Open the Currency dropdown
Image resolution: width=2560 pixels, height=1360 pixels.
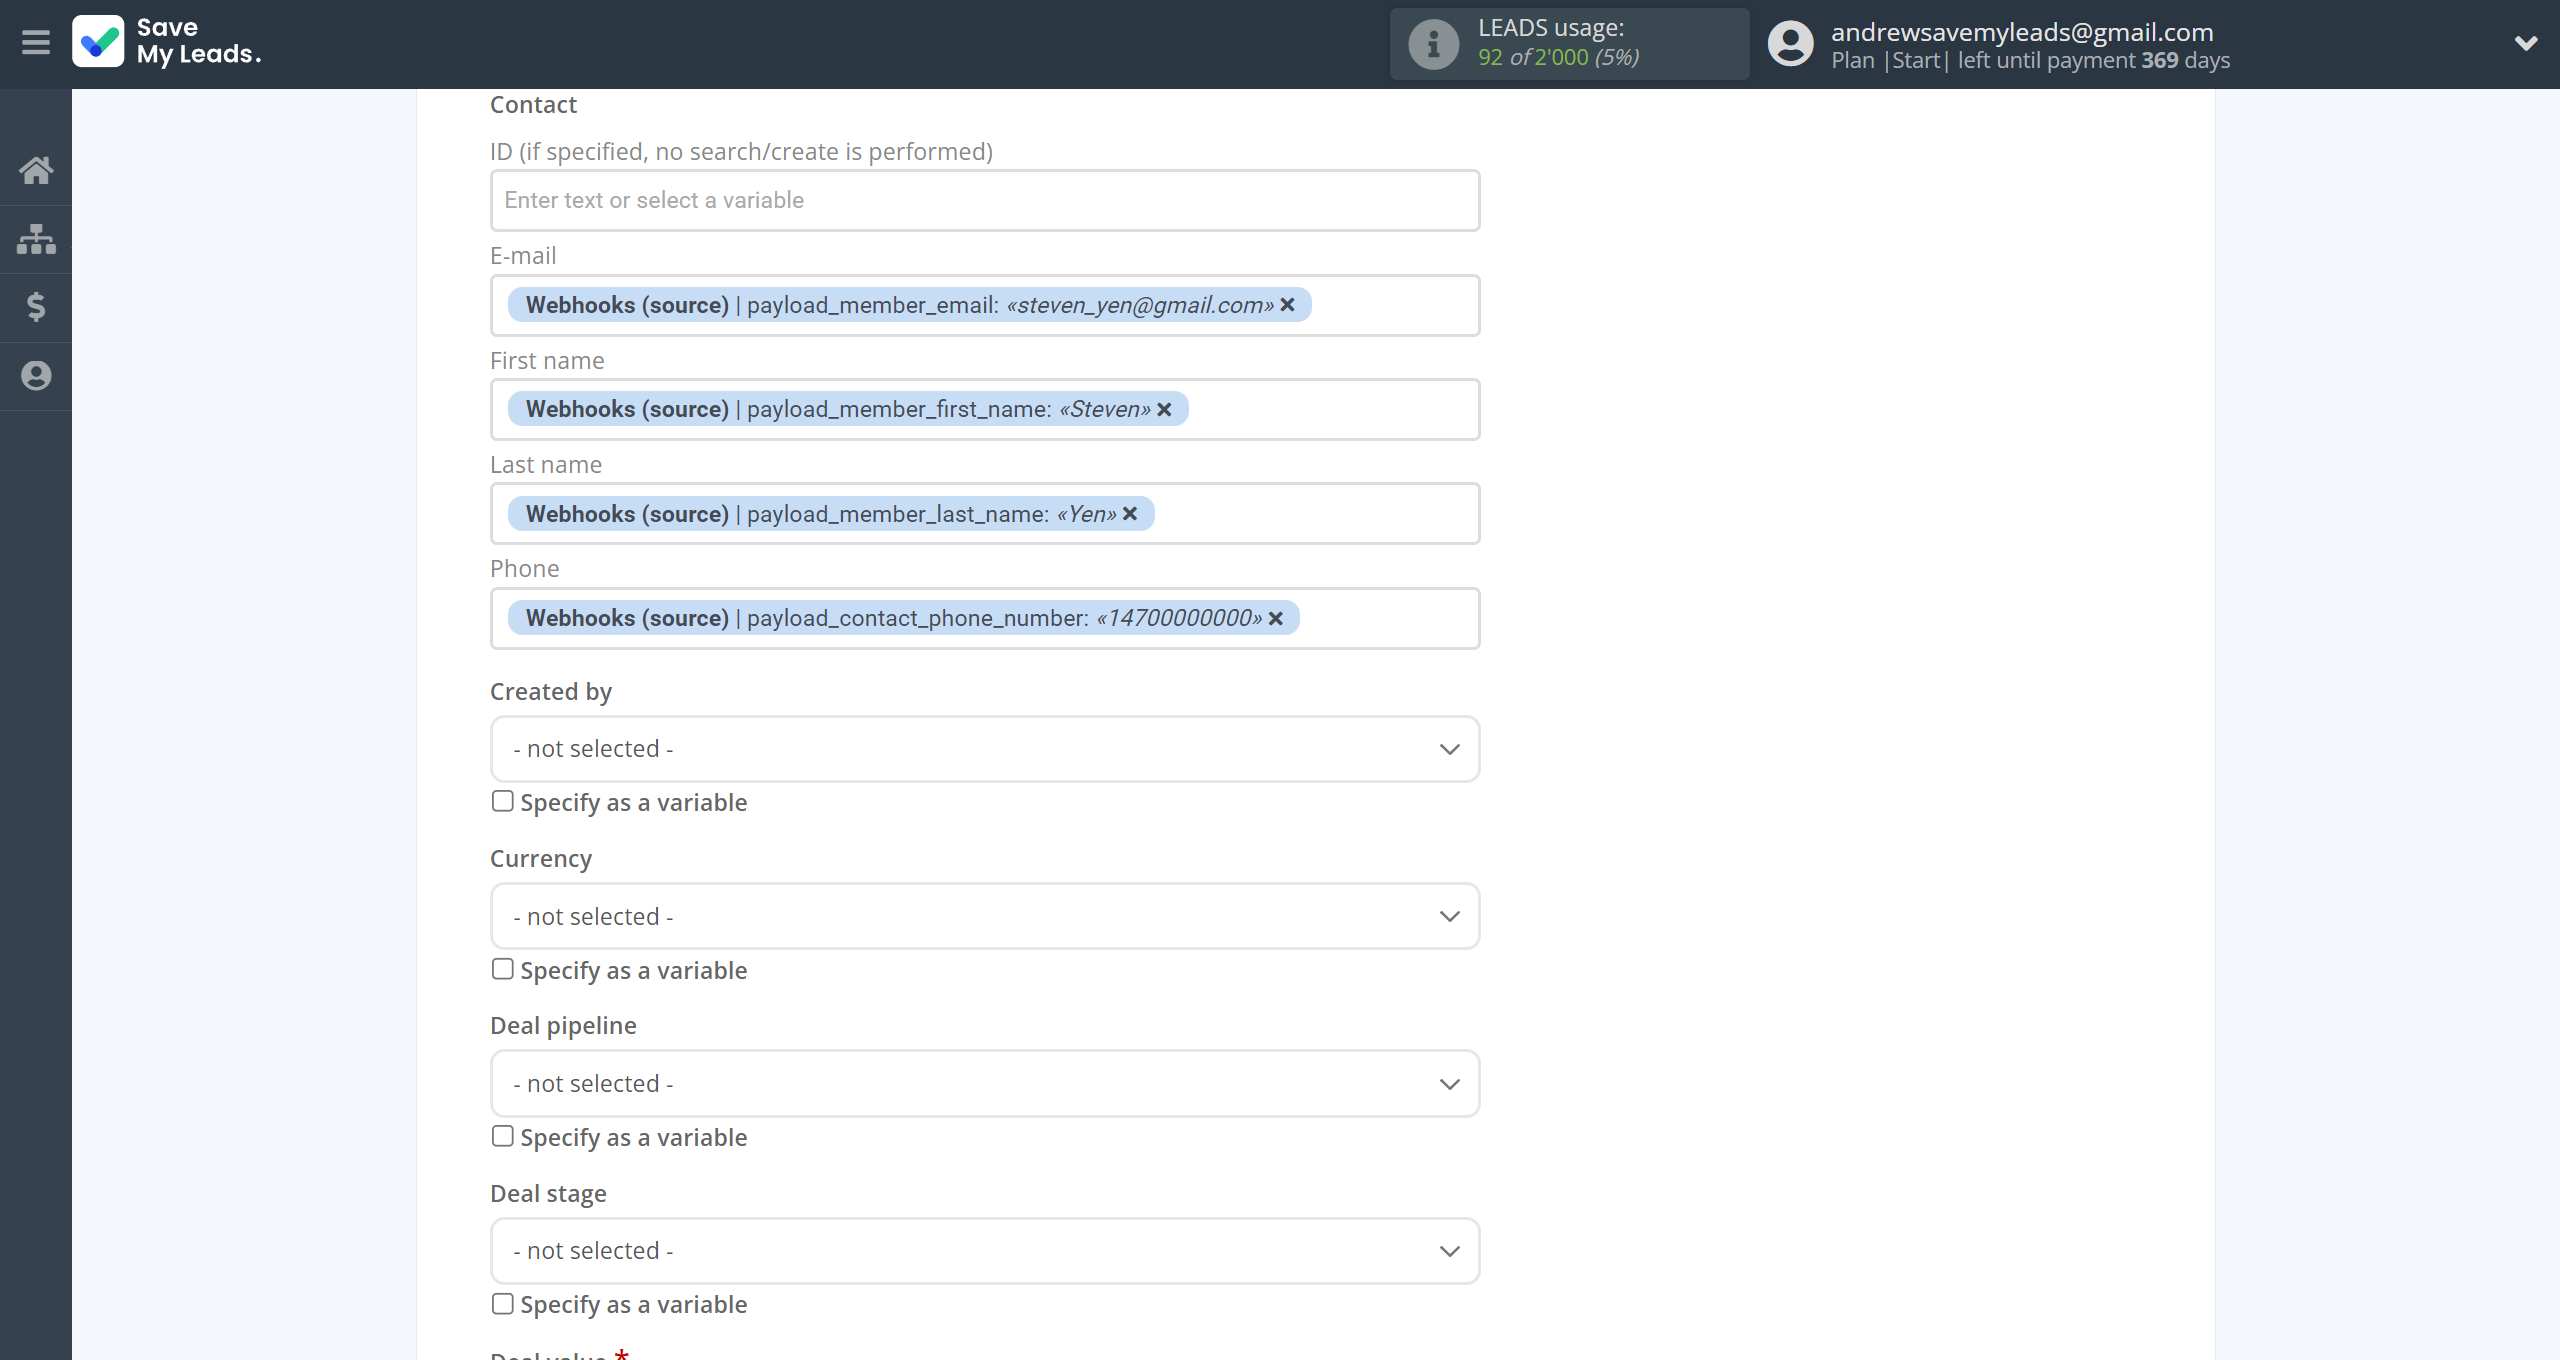coord(985,916)
